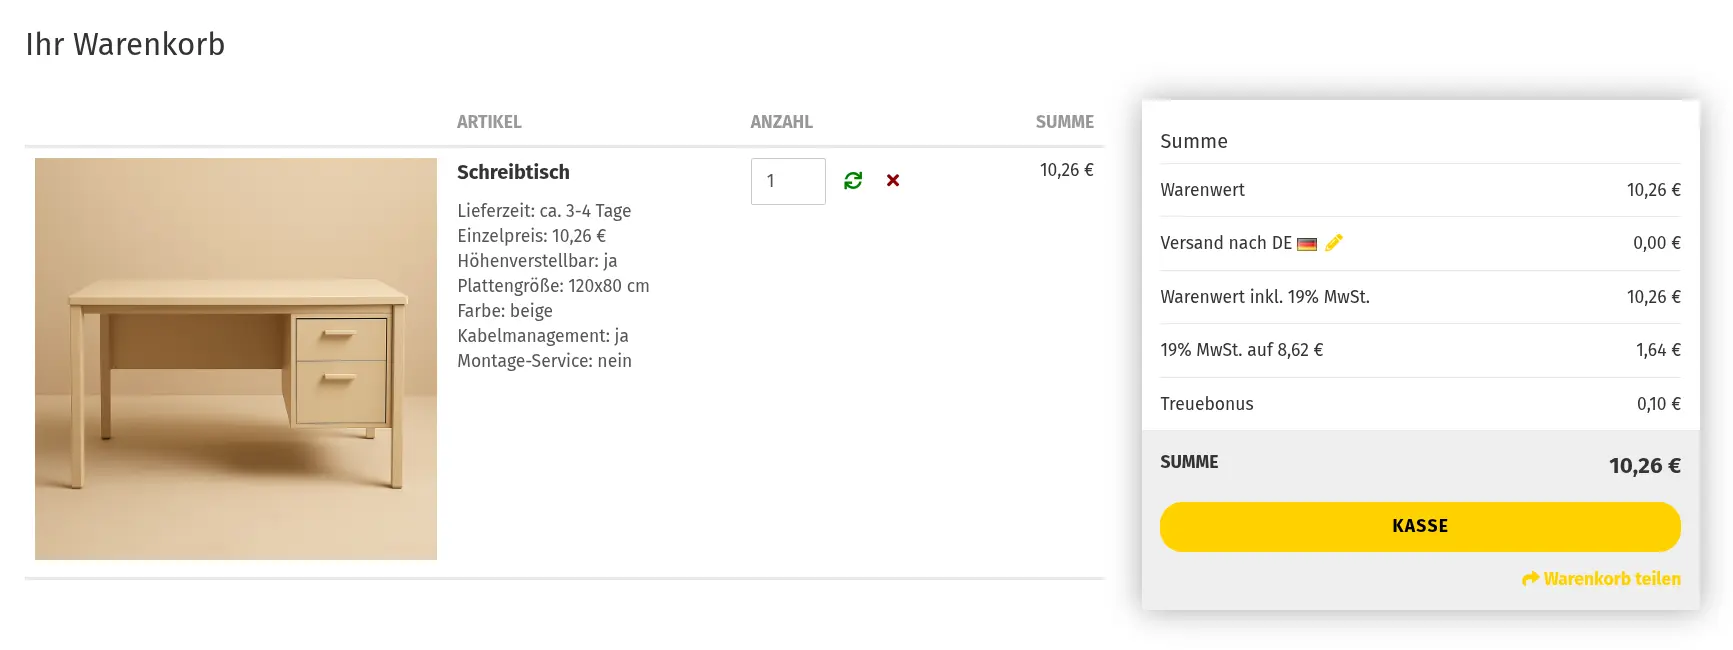The height and width of the screenshot is (650, 1733).
Task: Click the Lieferzeit ca. 3-4 Tage text
Action: [544, 211]
